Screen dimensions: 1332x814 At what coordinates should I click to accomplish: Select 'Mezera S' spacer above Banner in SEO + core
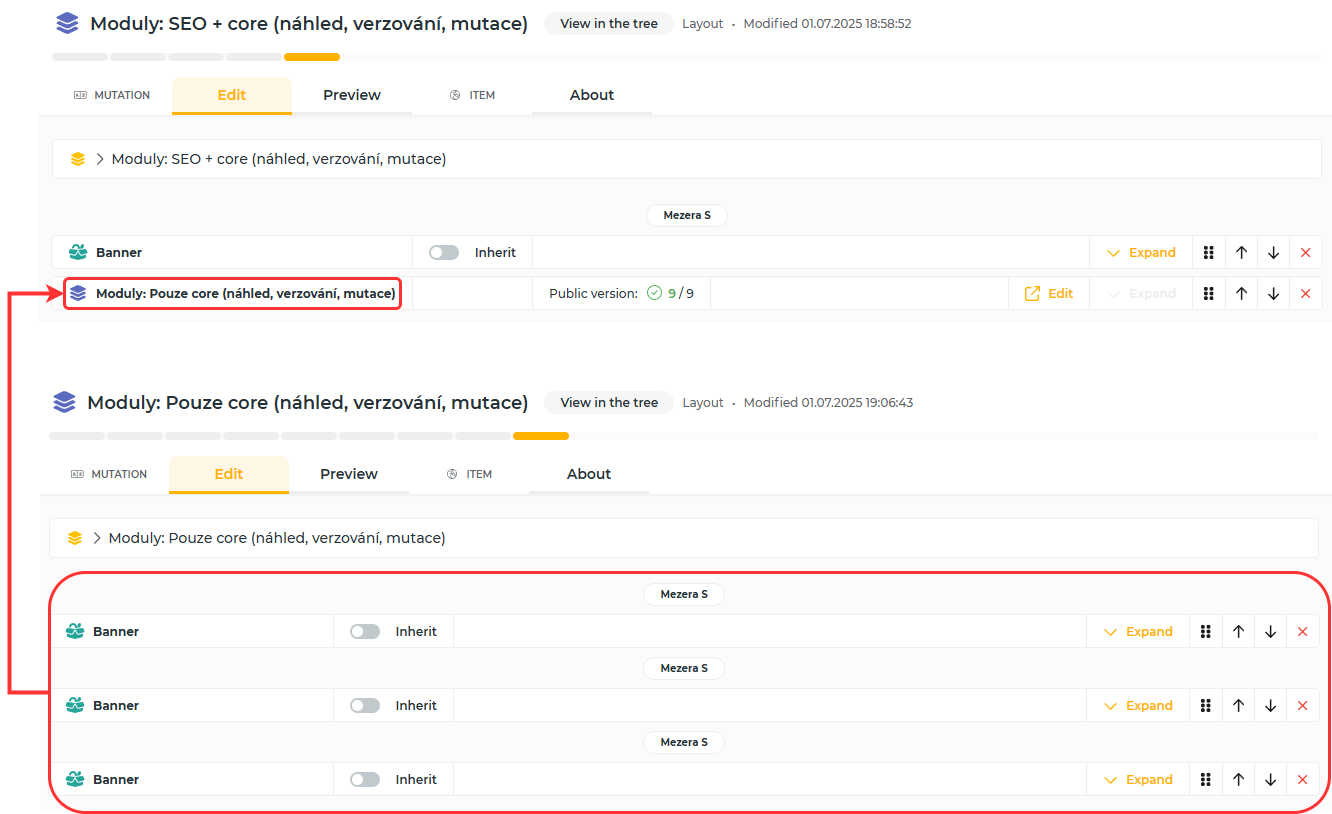[686, 215]
